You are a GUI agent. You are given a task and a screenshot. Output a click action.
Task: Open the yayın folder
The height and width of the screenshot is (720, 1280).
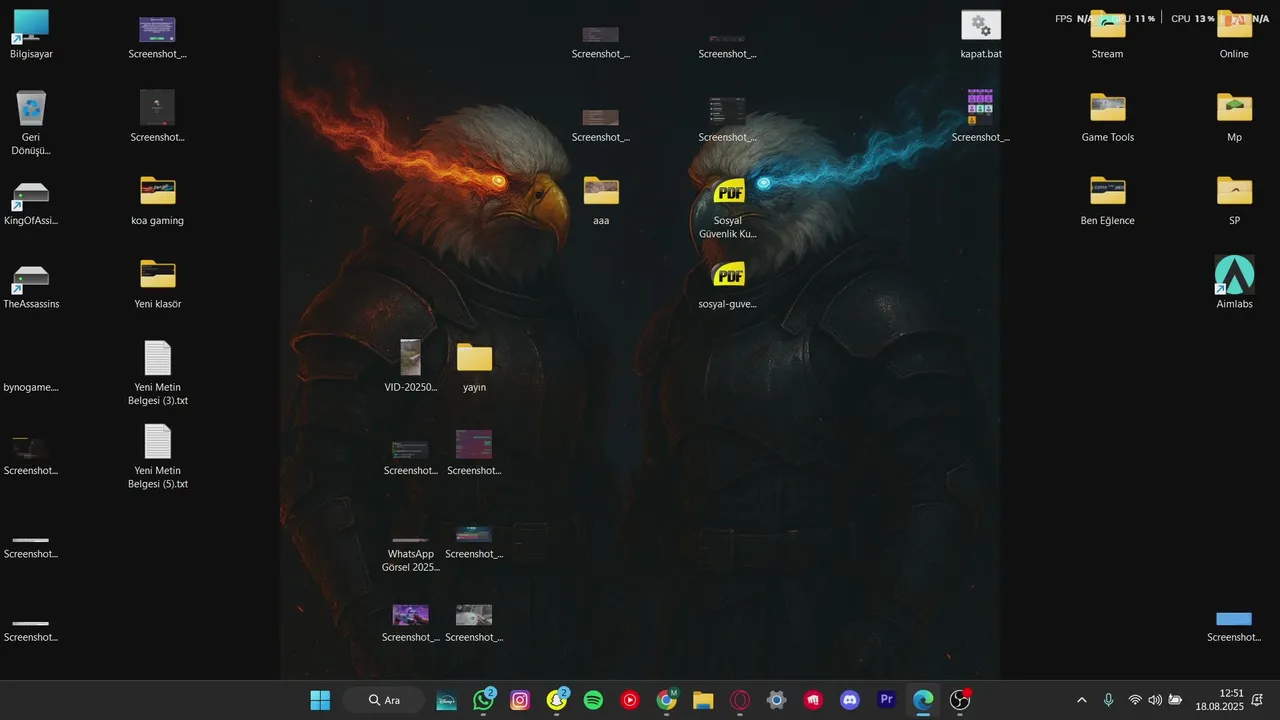click(x=474, y=366)
